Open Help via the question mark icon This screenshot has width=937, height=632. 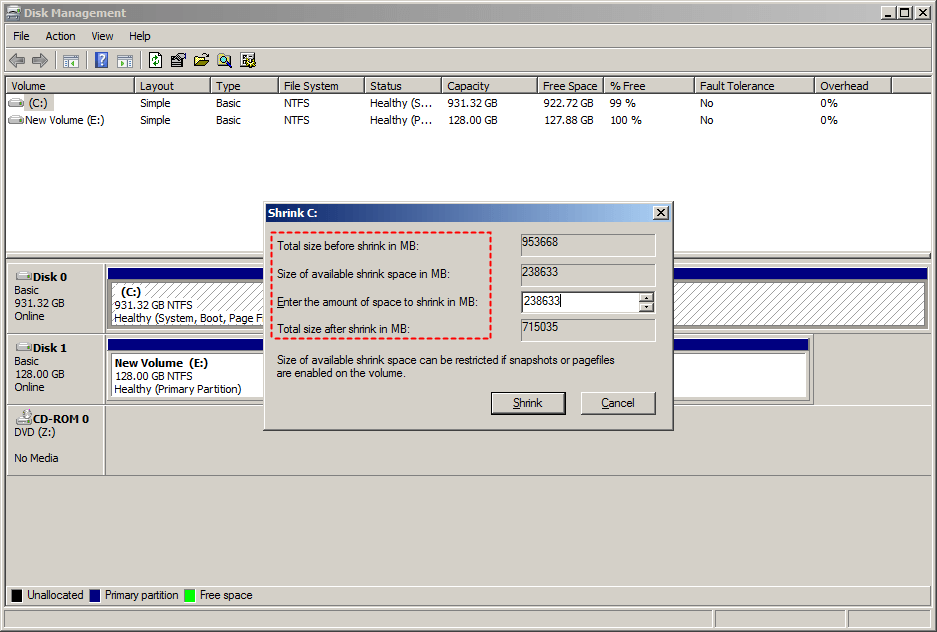click(x=102, y=60)
